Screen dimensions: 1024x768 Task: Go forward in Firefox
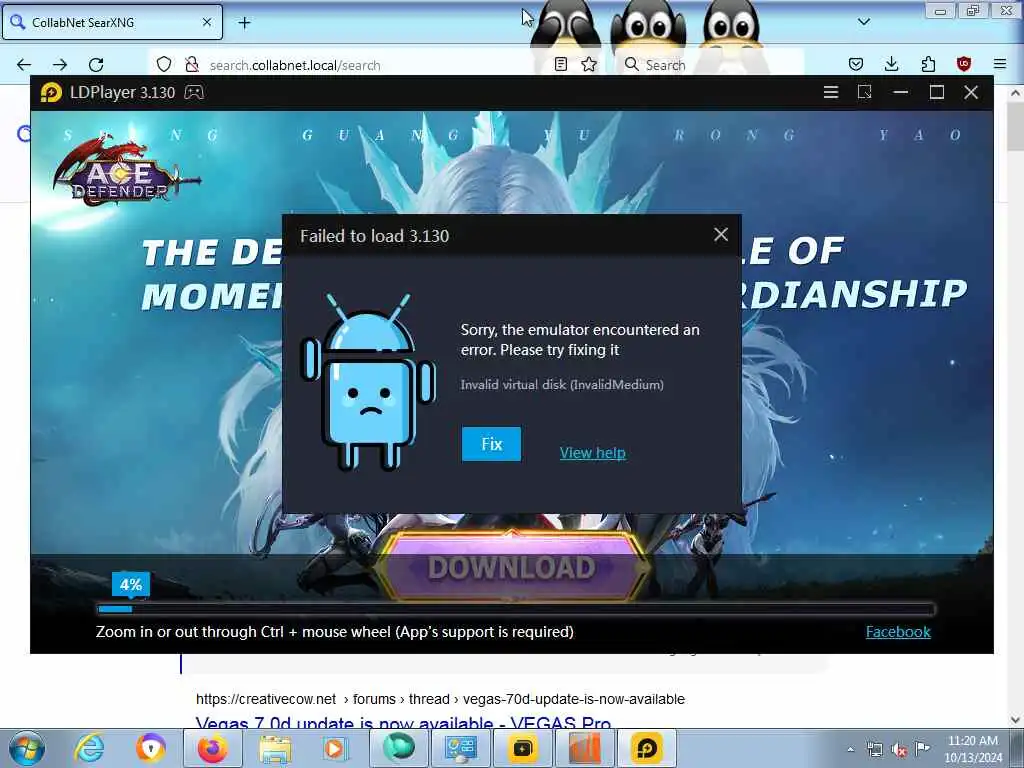(x=60, y=65)
